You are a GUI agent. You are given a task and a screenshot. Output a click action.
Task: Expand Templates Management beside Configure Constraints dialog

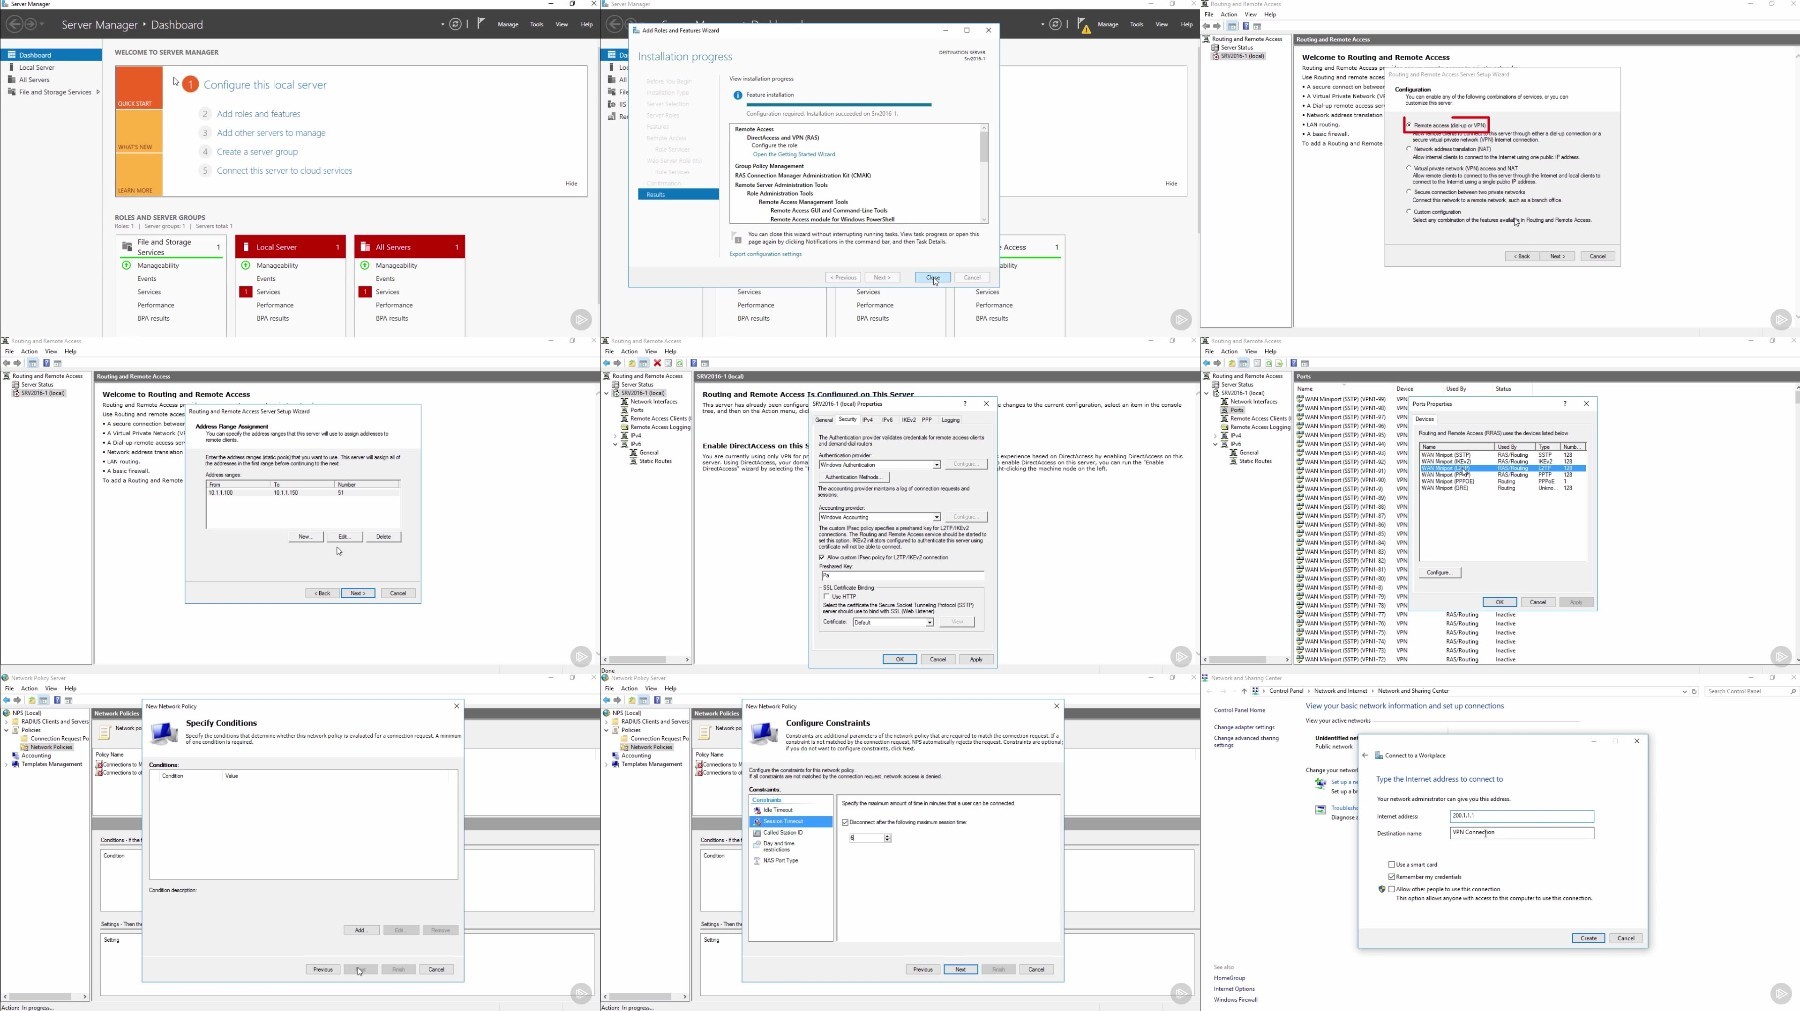click(607, 764)
